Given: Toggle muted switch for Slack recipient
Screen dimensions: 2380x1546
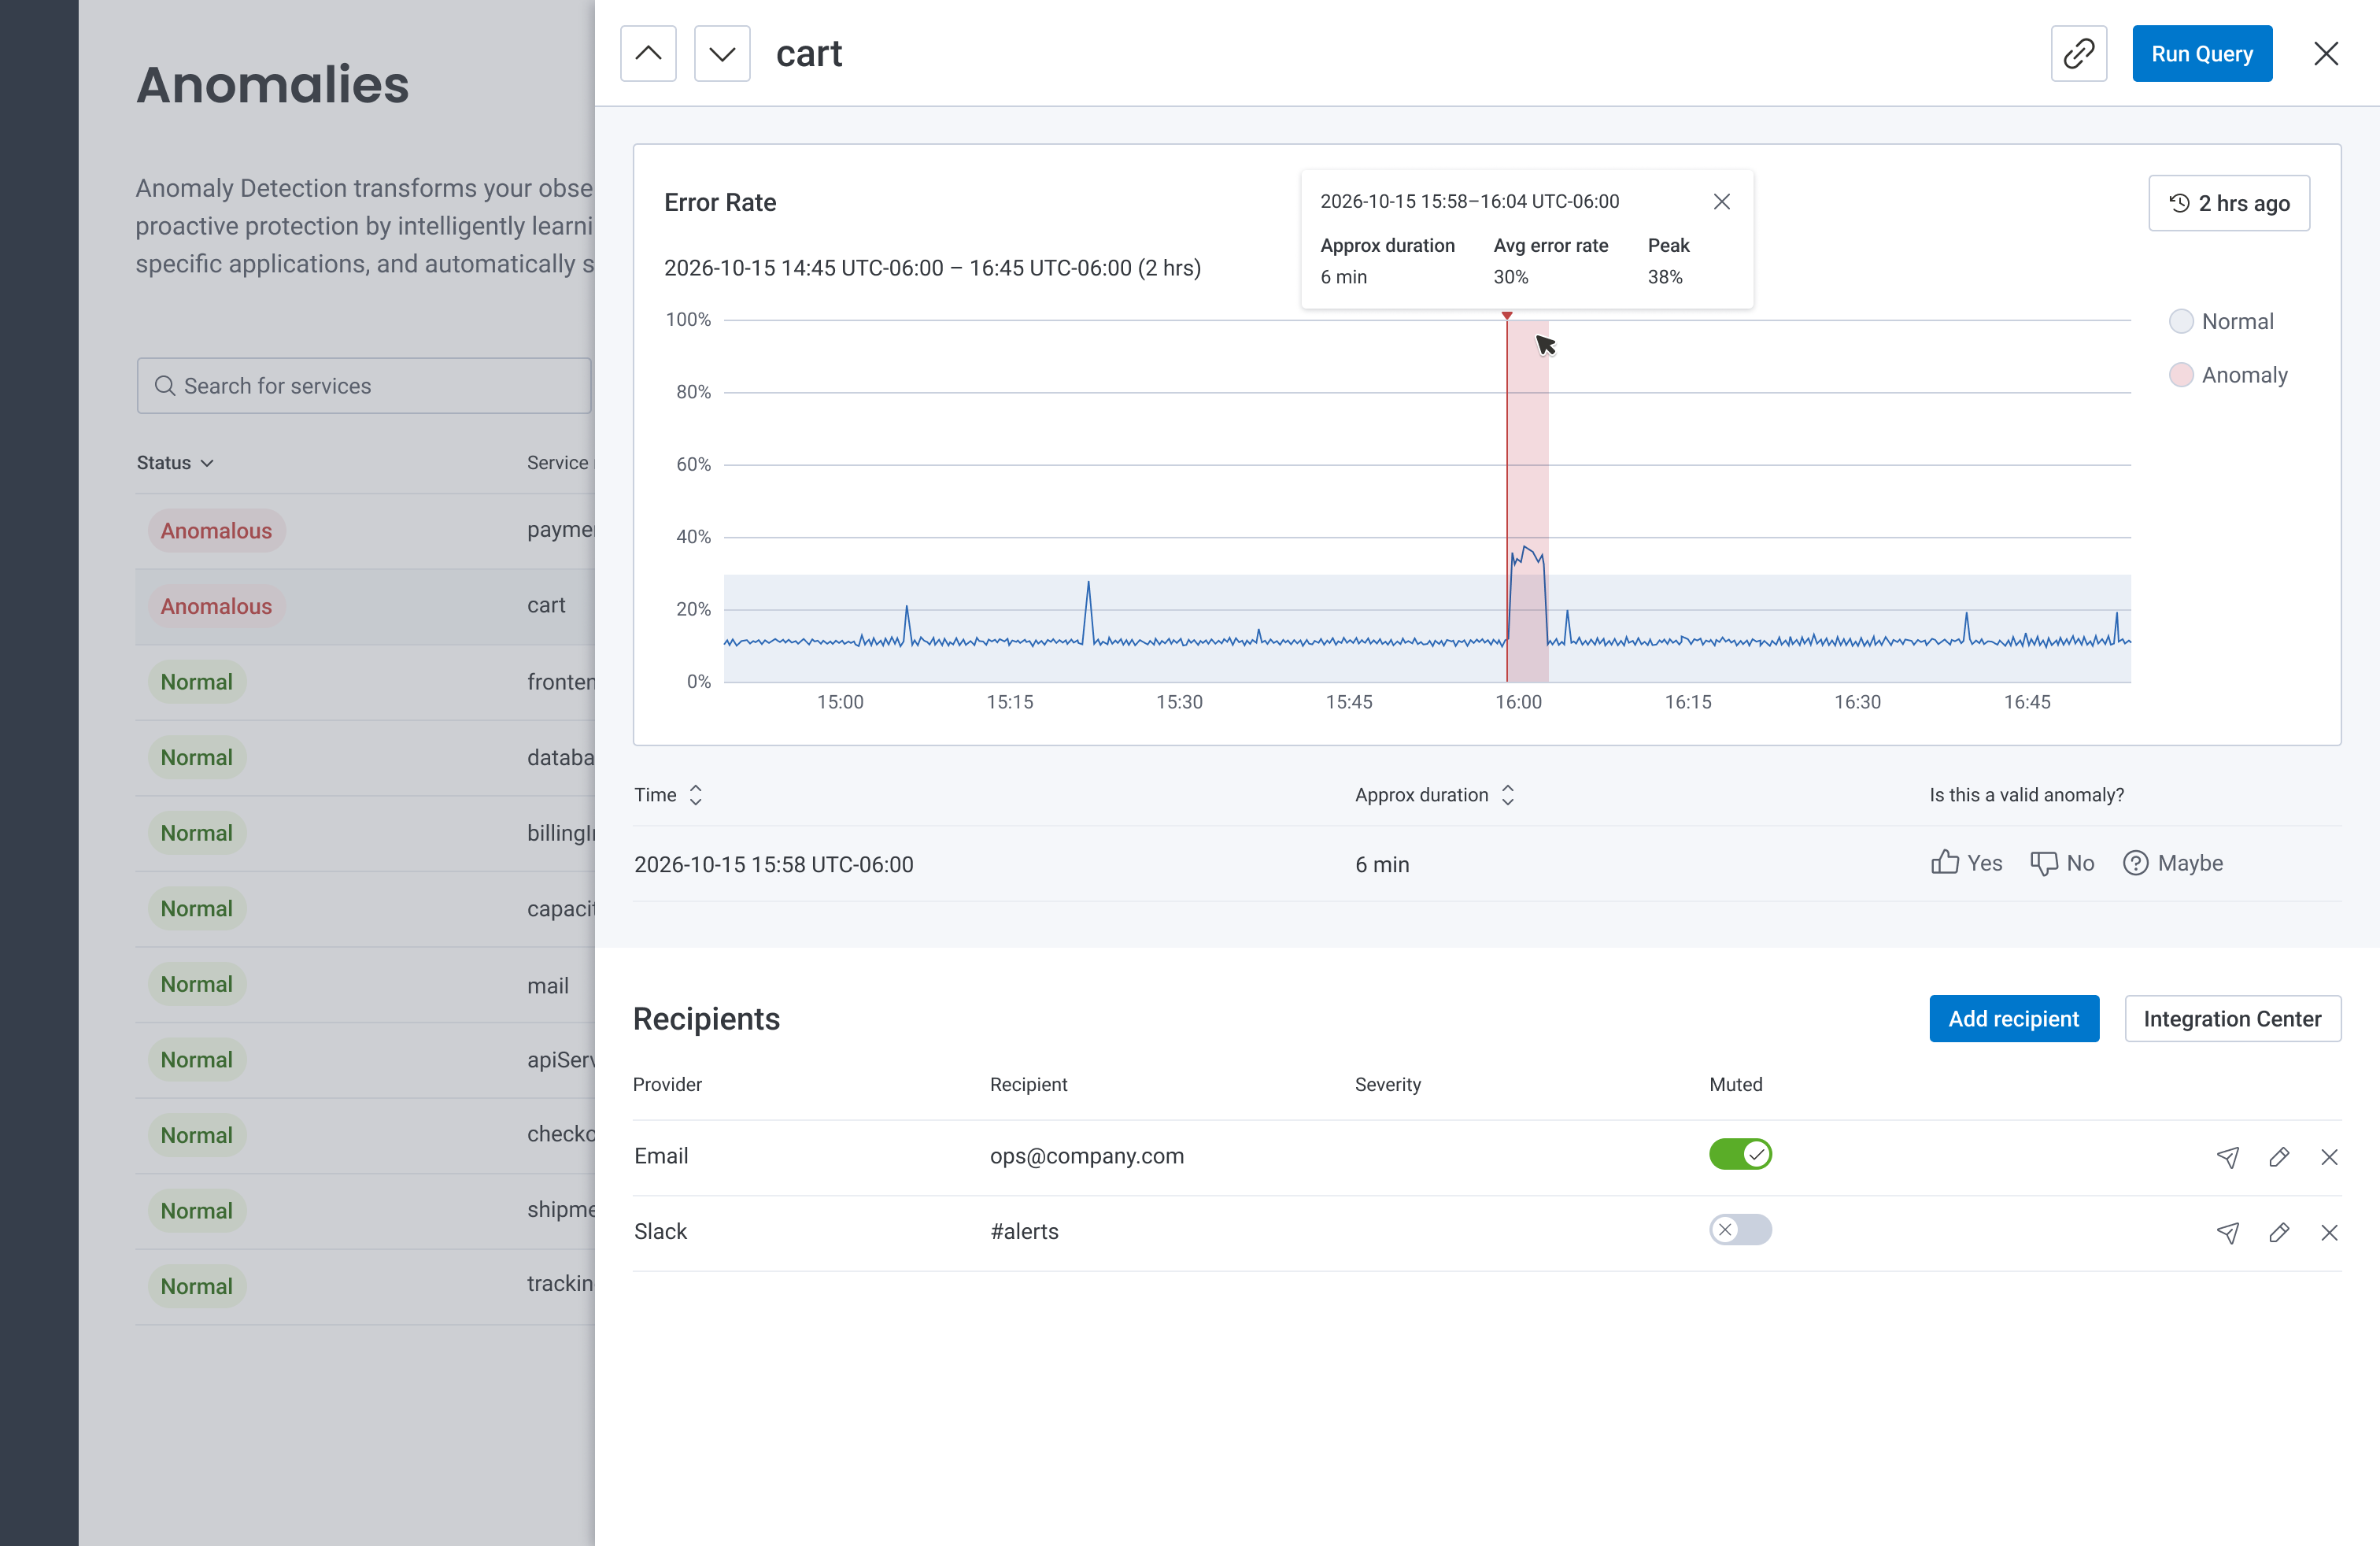Looking at the screenshot, I should tap(1739, 1230).
